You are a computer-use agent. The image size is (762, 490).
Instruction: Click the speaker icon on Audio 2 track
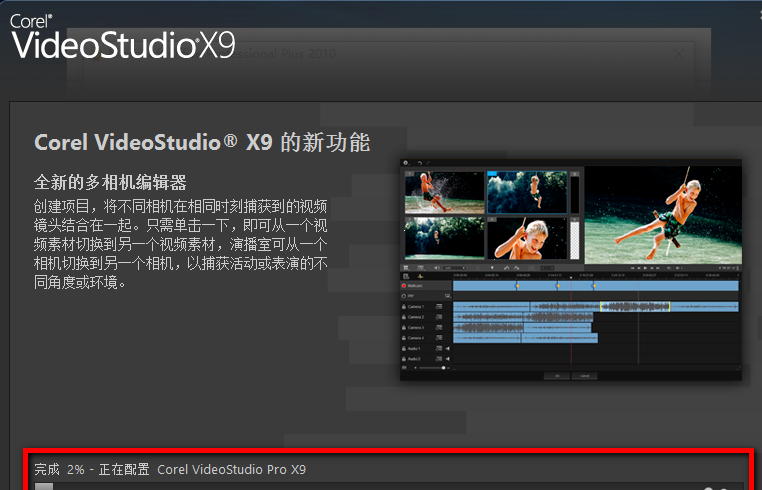coord(447,358)
